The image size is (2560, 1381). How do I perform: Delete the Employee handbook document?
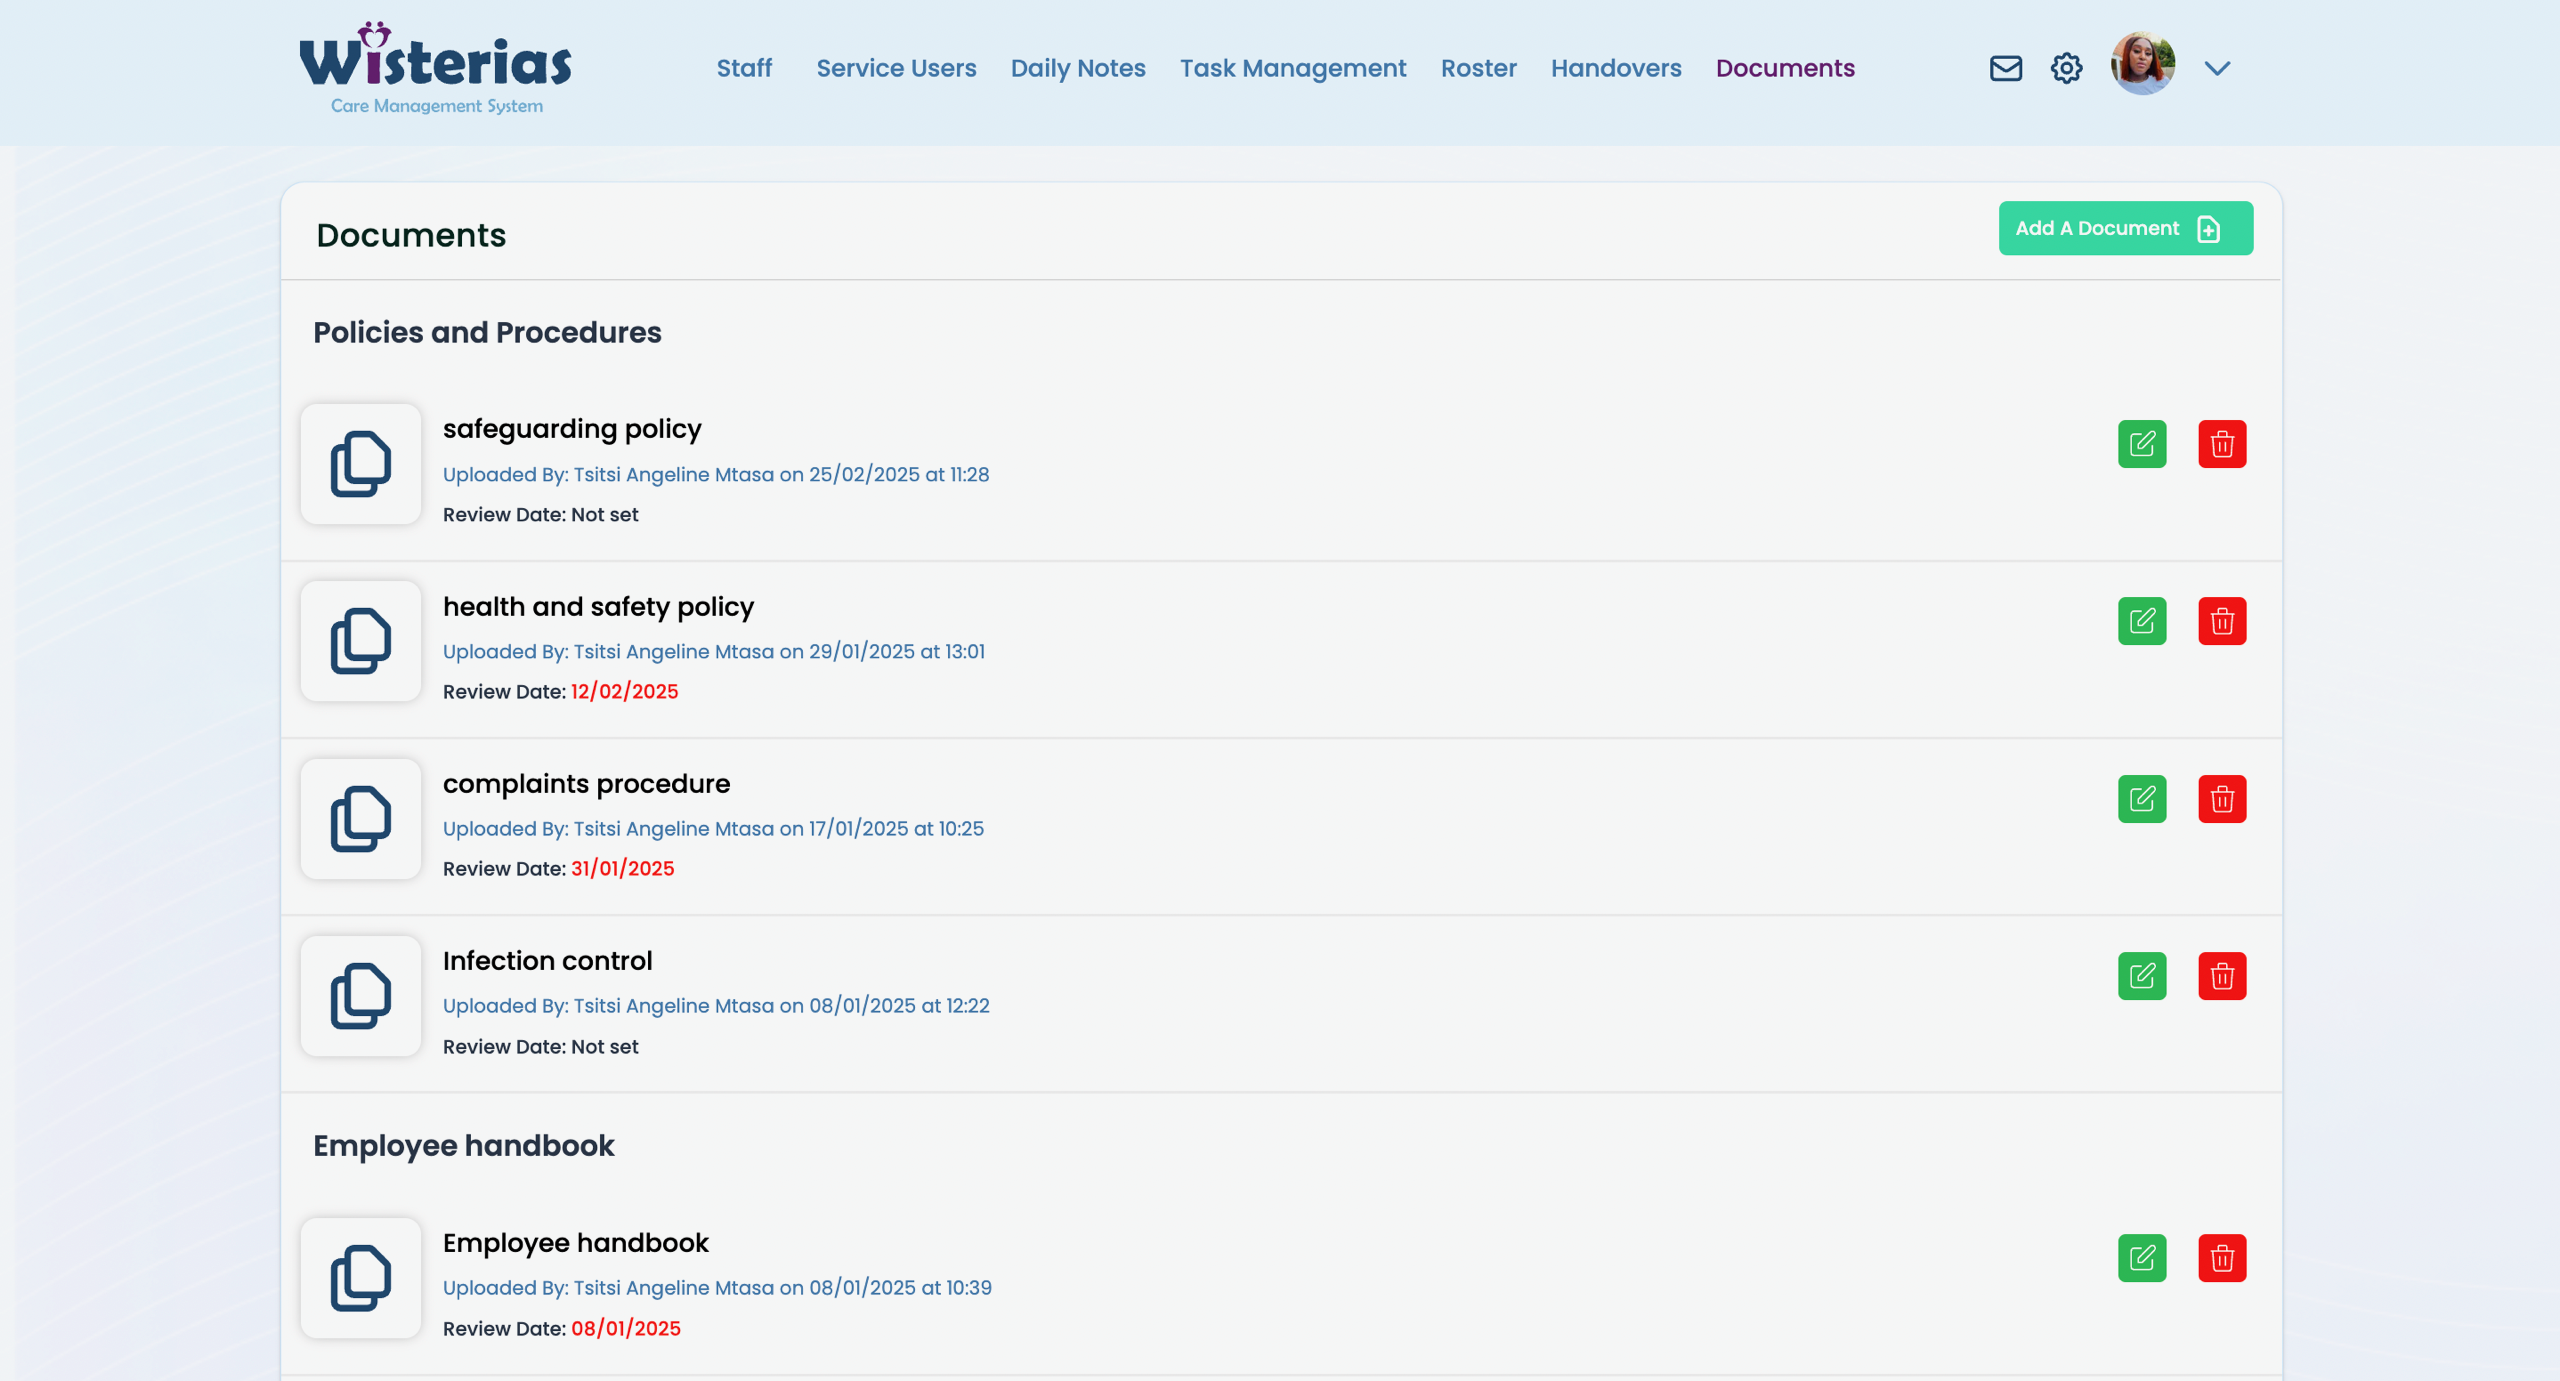click(x=2221, y=1258)
